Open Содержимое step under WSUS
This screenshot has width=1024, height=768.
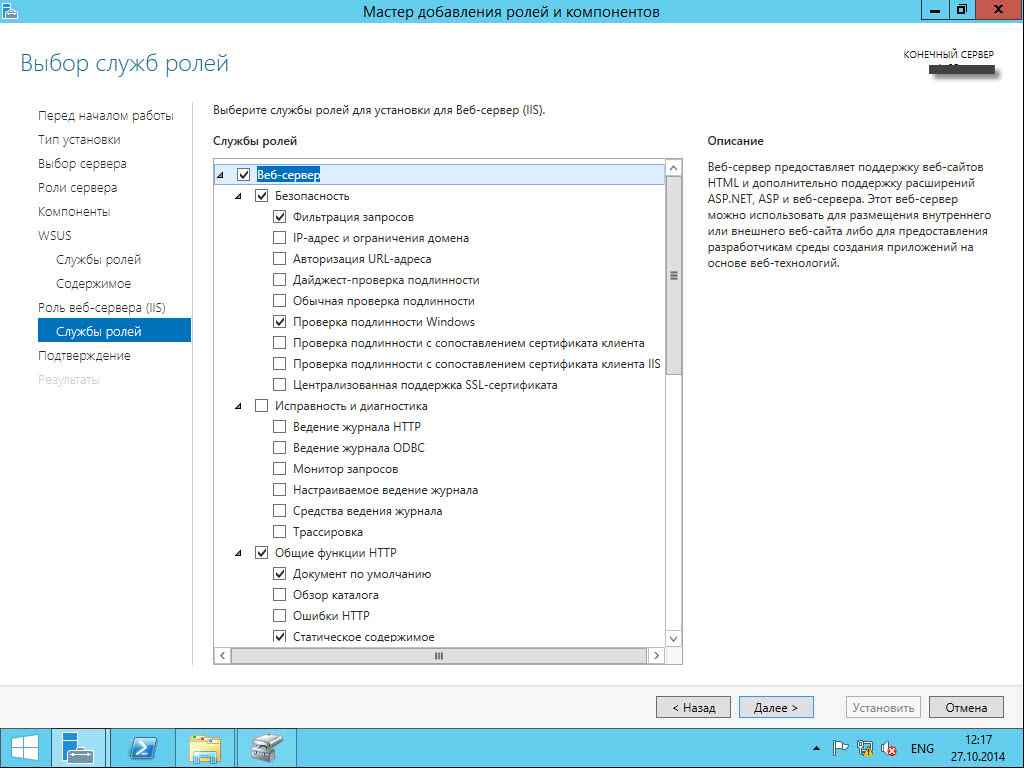click(93, 283)
